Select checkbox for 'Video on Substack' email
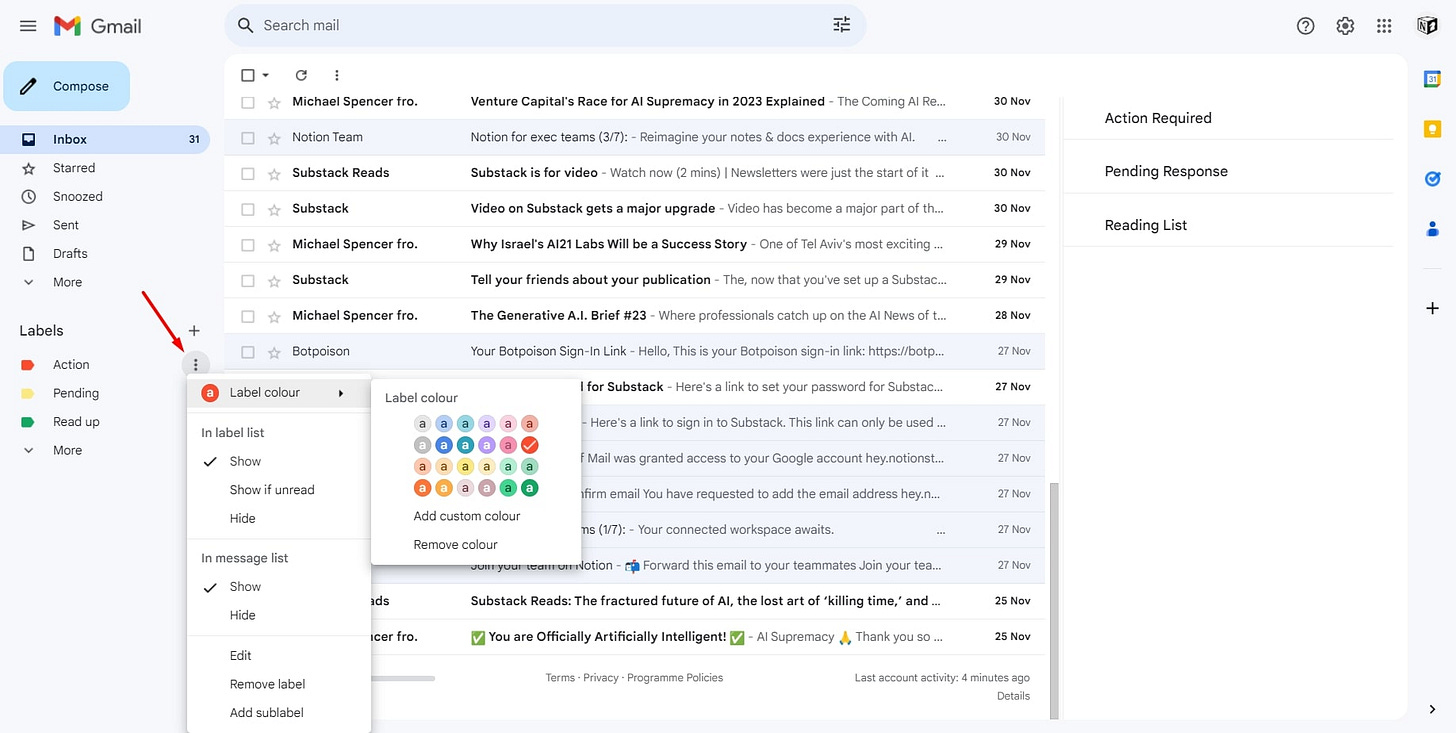 [248, 210]
